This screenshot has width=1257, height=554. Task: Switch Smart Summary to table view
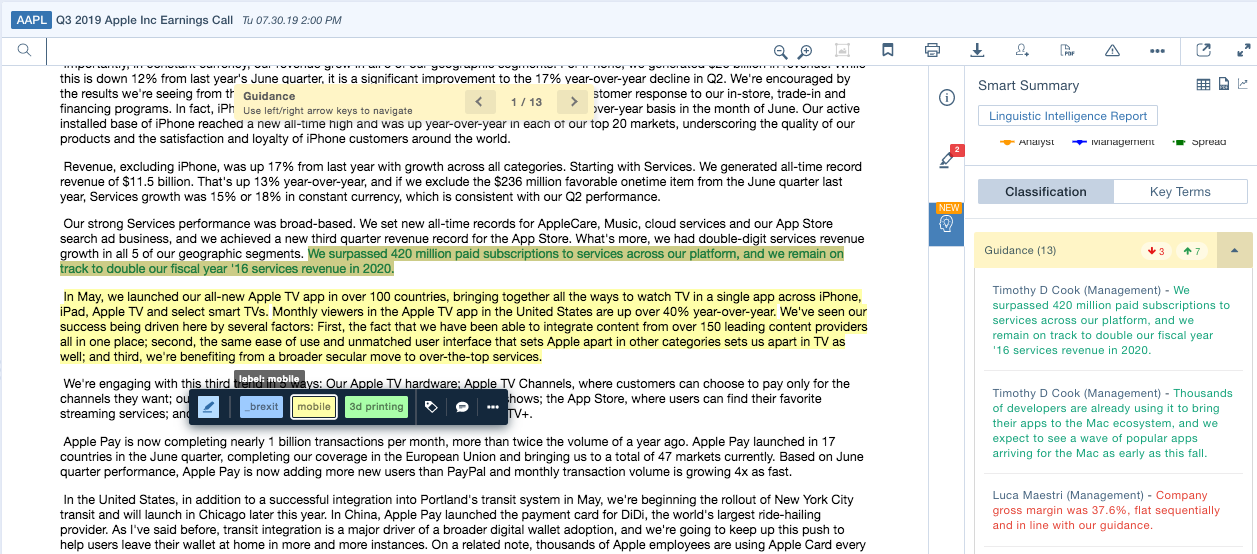1204,85
